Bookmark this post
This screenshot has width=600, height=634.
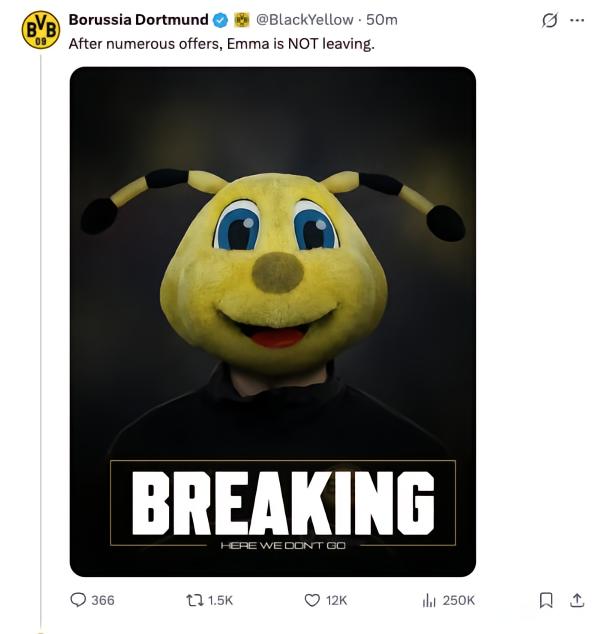(546, 600)
